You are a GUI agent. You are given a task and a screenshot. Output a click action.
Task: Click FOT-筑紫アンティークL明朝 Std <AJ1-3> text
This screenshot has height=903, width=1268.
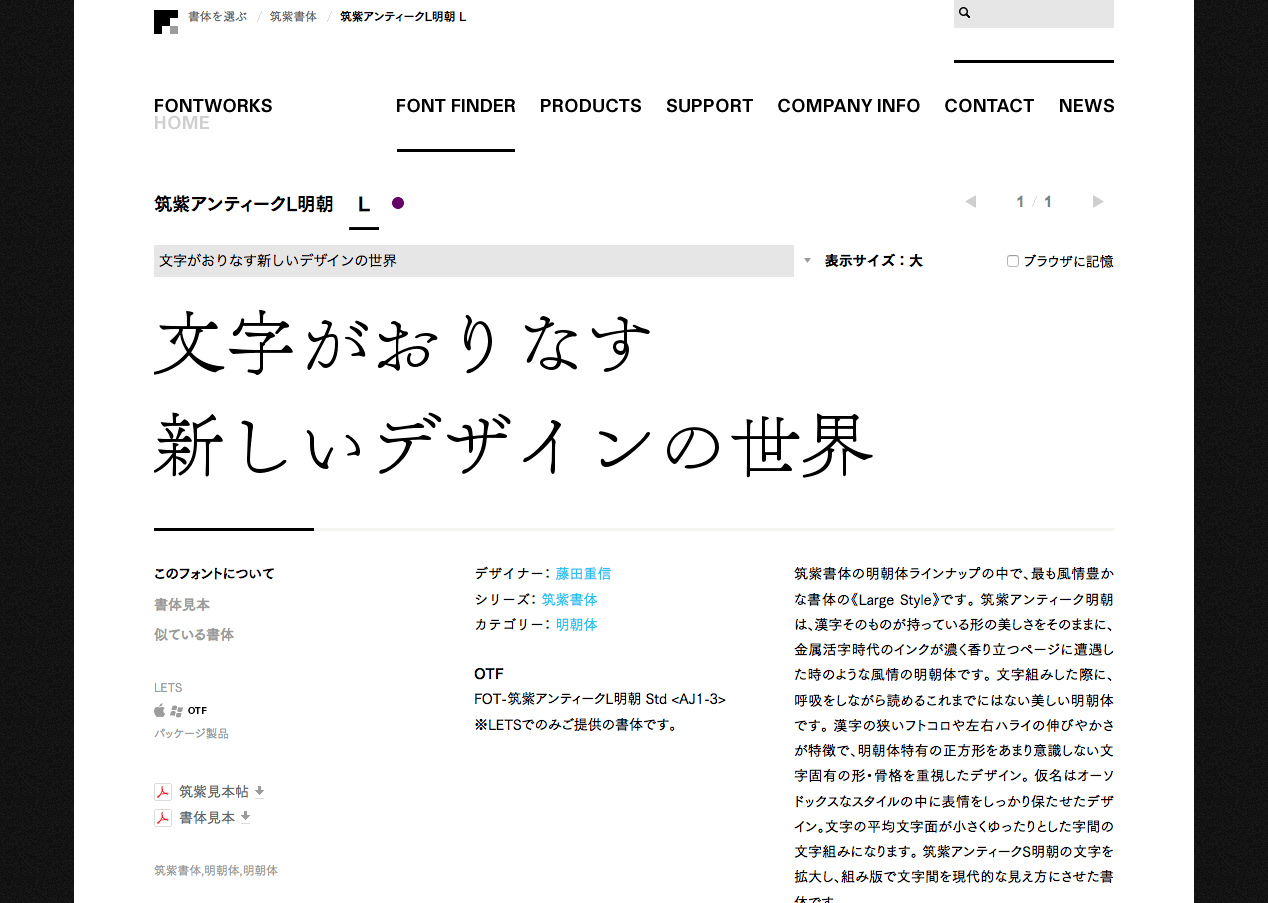pyautogui.click(x=600, y=699)
